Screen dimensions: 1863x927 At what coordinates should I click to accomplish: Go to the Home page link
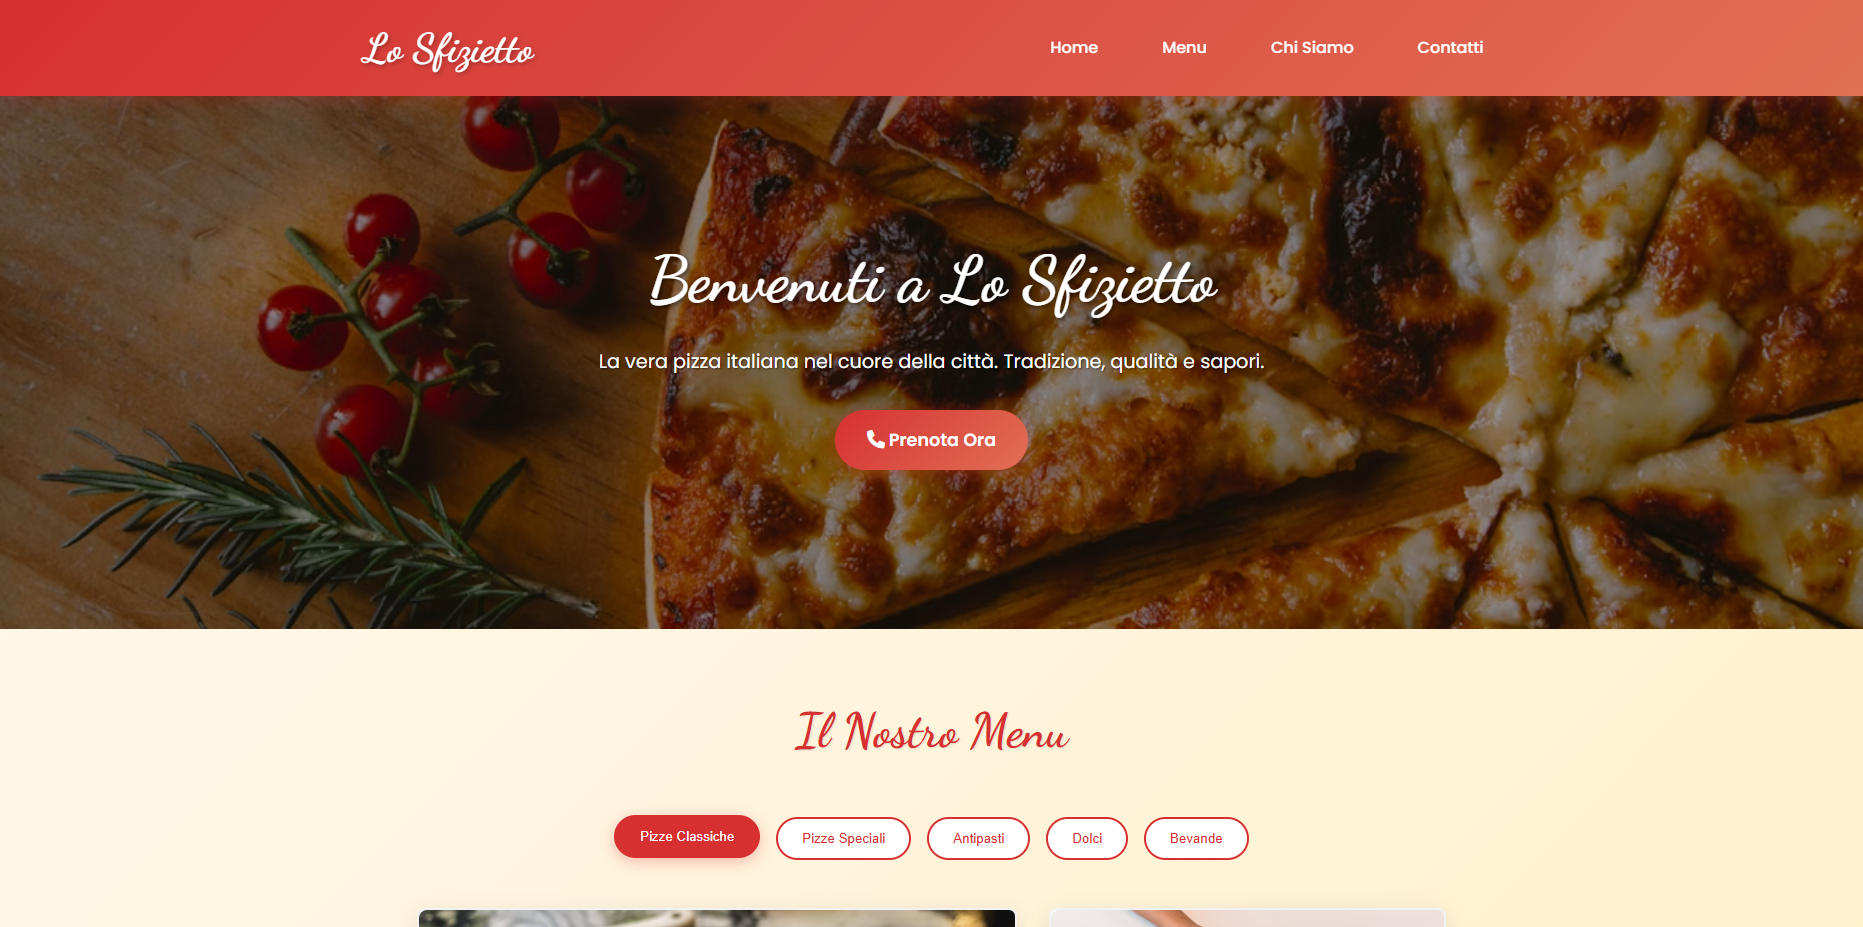(x=1074, y=47)
